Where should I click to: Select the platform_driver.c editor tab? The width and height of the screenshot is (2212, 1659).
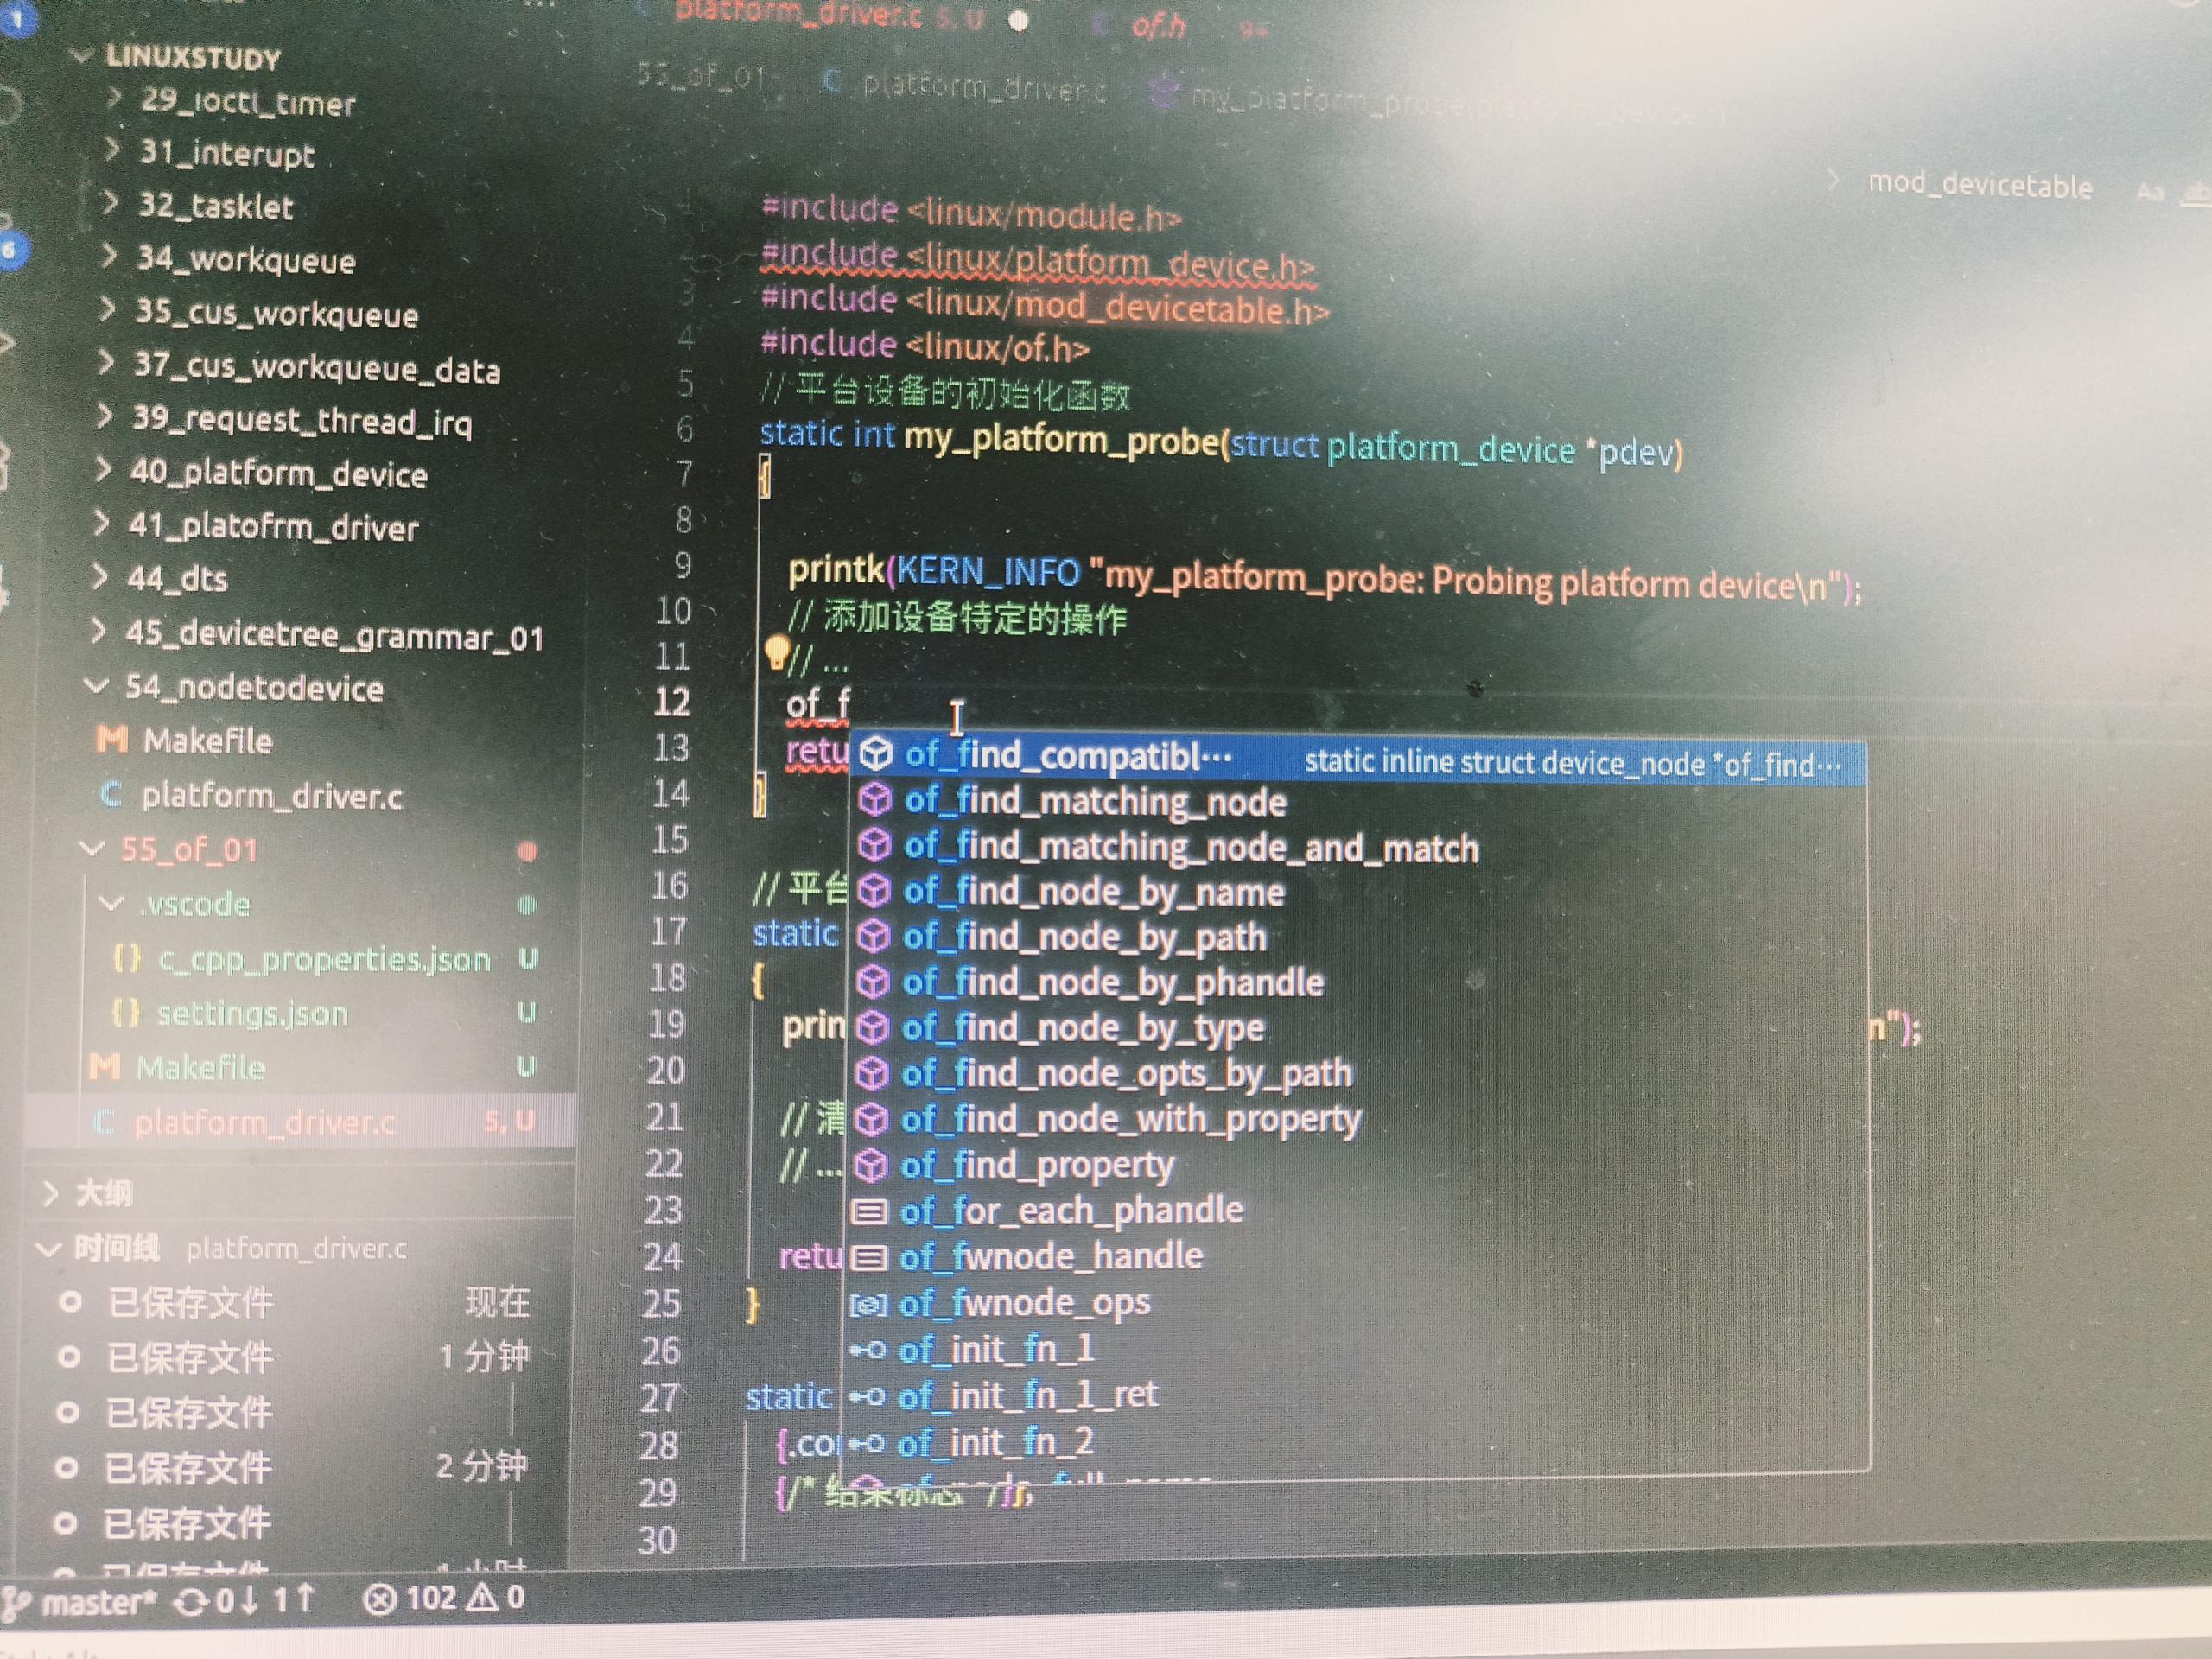(x=798, y=14)
